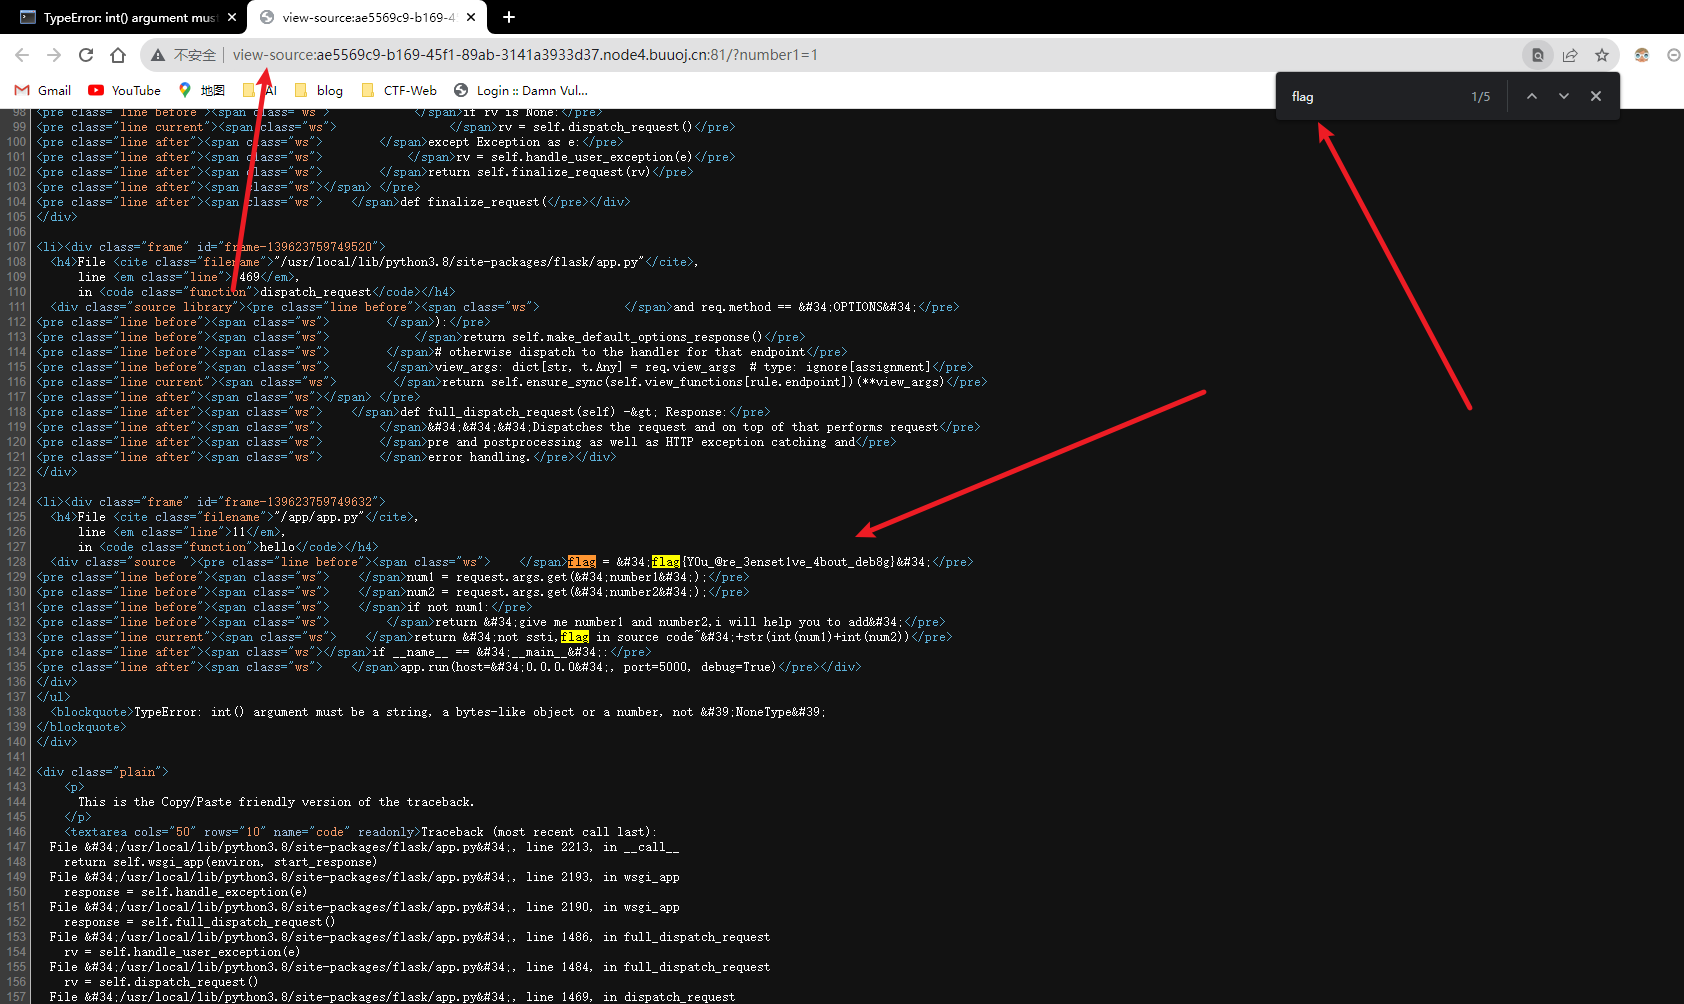Click the address bar URL
The width and height of the screenshot is (1684, 1004).
click(525, 55)
